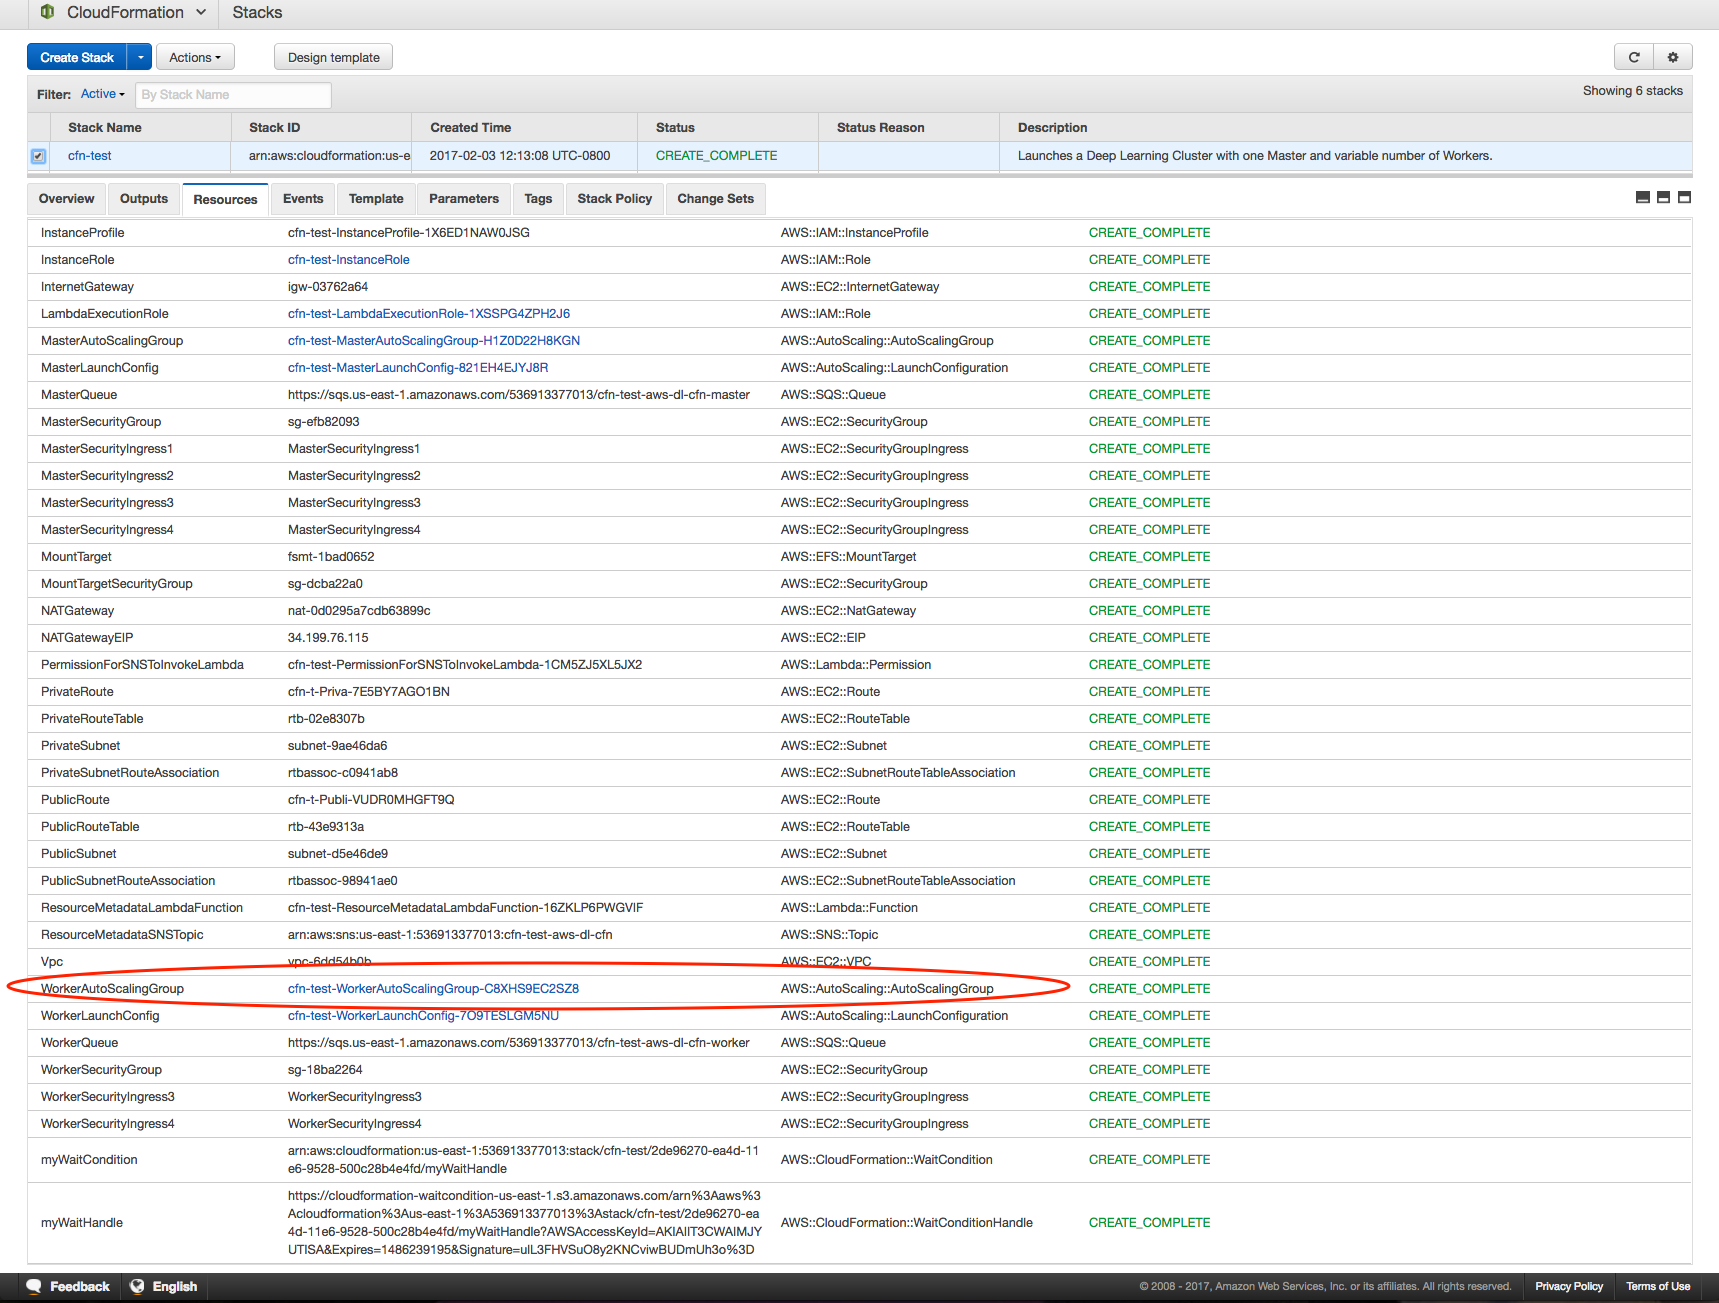
Task: Switch to the Parameters tab
Action: coord(464,198)
